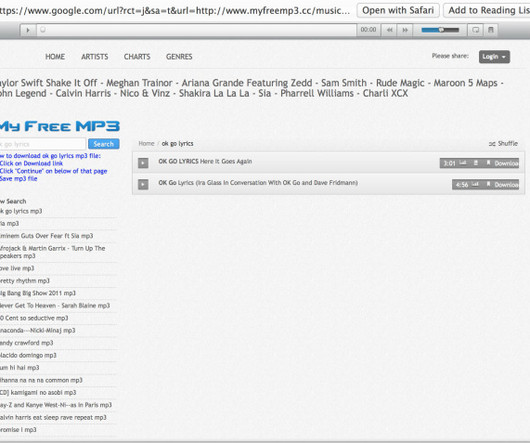Play OK GO LYRICS Here It Goes Again

[x=143, y=163]
